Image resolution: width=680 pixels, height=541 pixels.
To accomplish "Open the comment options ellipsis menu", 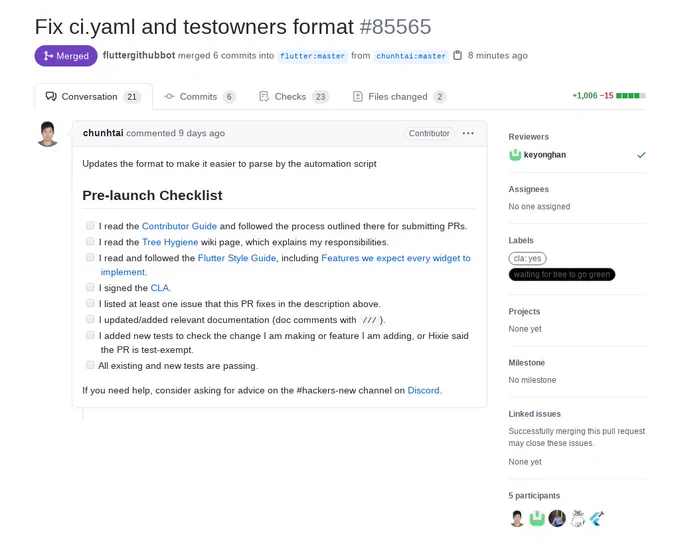I will pos(468,133).
